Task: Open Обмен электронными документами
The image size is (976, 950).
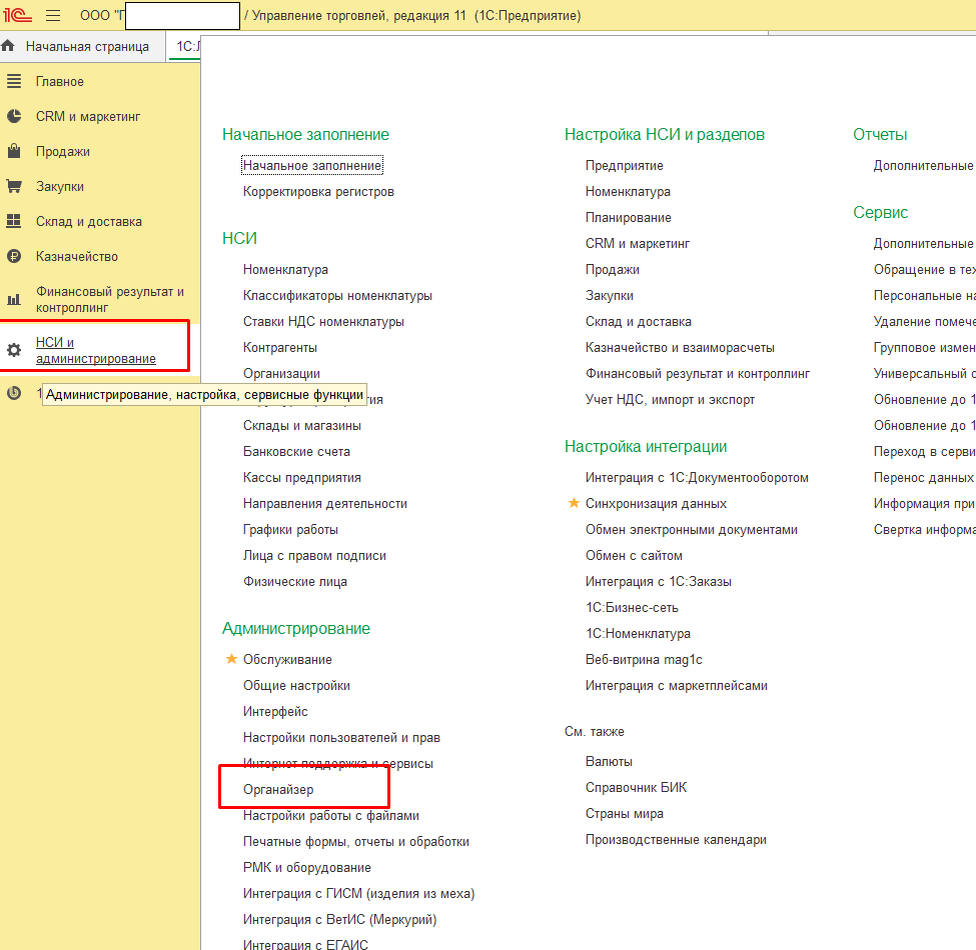Action: pos(692,530)
